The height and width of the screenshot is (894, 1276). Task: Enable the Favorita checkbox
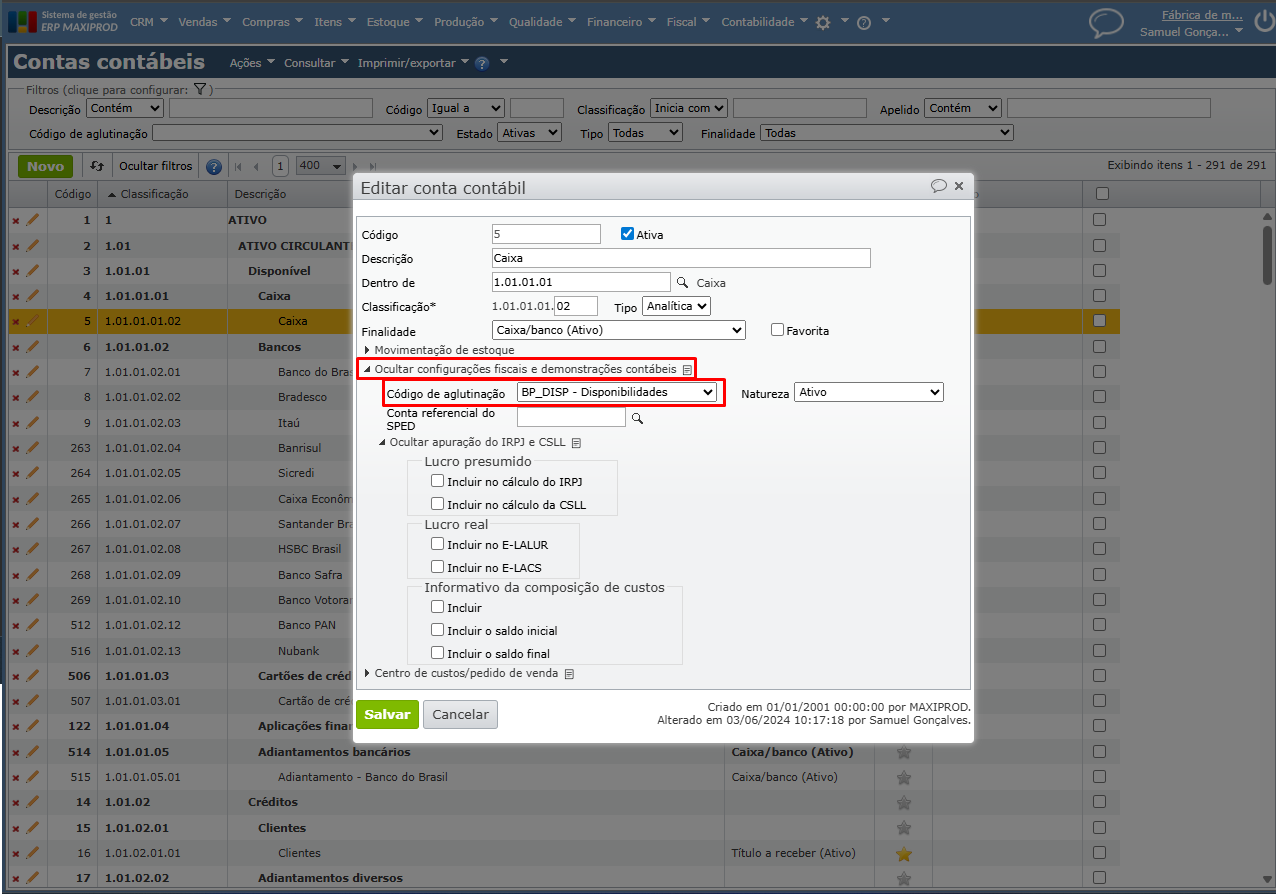pos(777,330)
